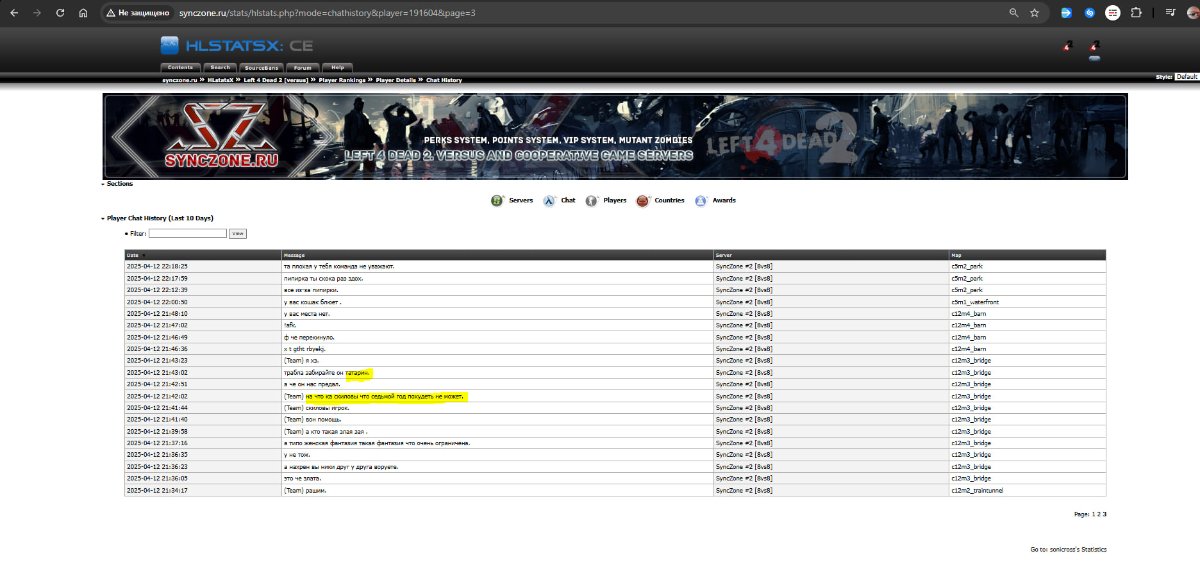1200x565 pixels.
Task: Open sonicross's Statistics link
Action: tap(1076, 550)
